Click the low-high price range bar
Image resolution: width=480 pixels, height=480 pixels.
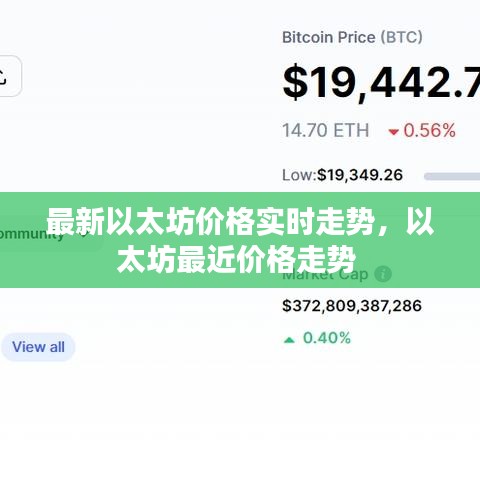pyautogui.click(x=452, y=176)
